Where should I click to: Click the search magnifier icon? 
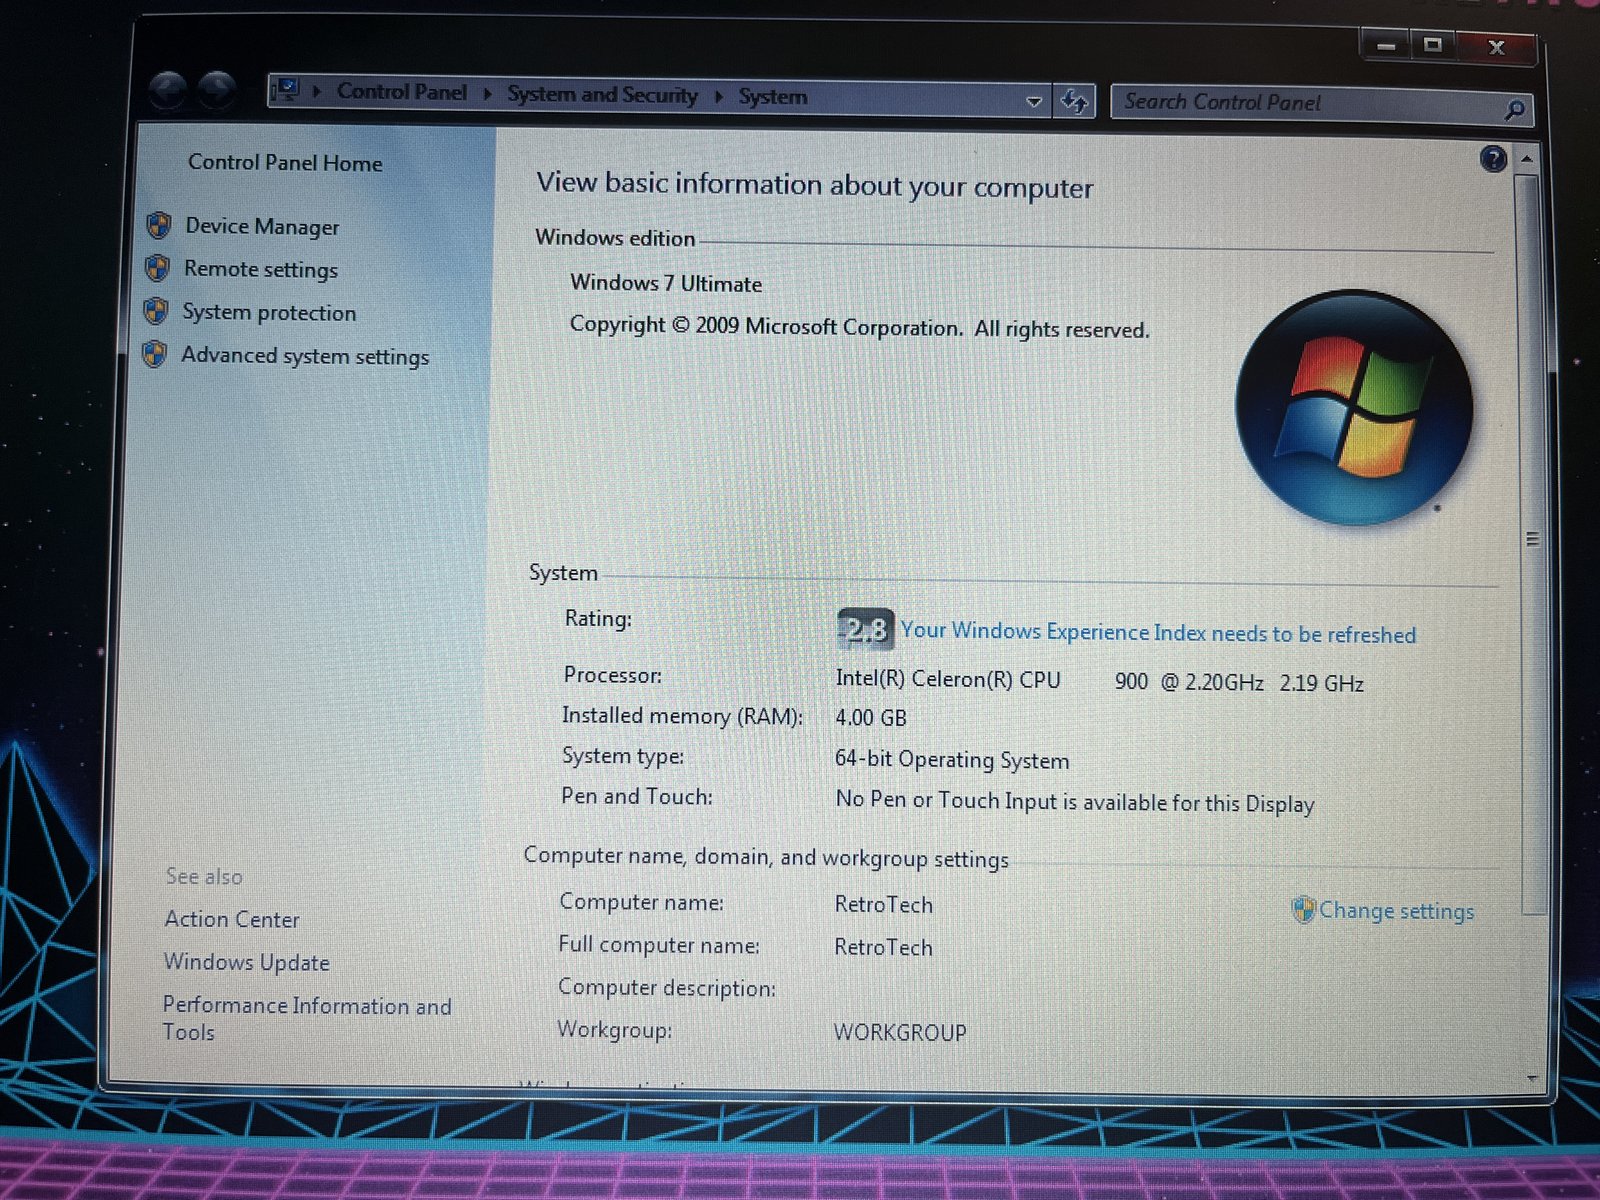[1514, 108]
